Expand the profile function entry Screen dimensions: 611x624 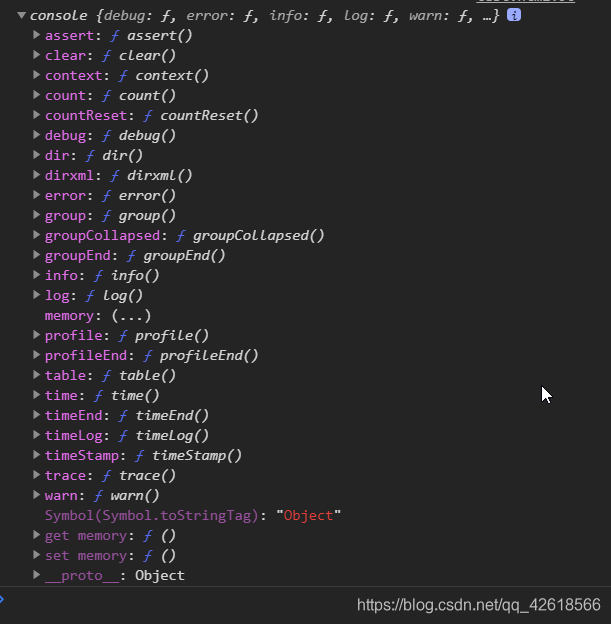[36, 335]
